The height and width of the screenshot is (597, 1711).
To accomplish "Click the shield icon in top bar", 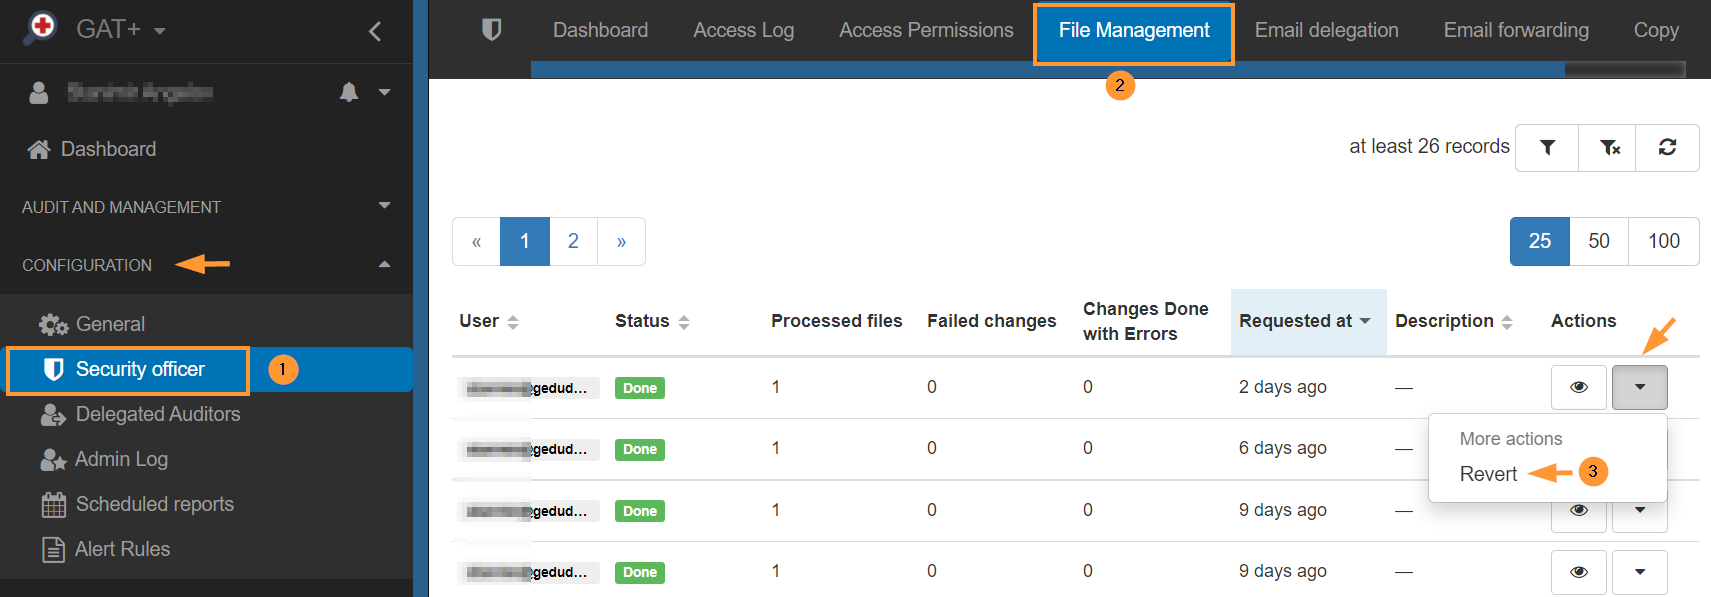I will click(x=491, y=30).
